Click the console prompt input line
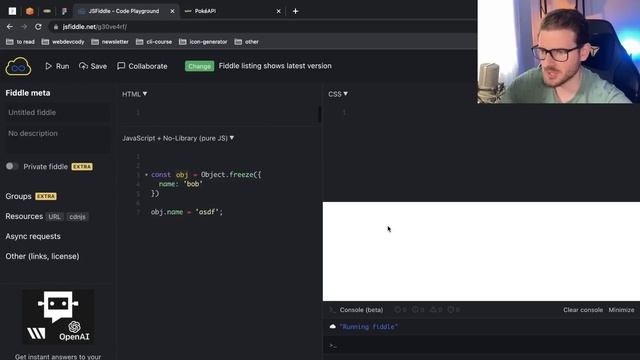 pos(482,346)
